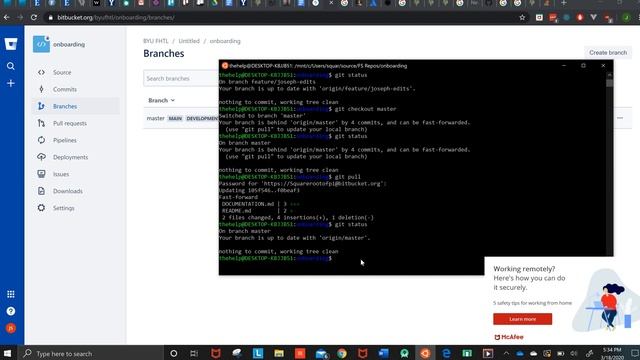Focus the Search branches field
The image size is (640, 360).
181,78
